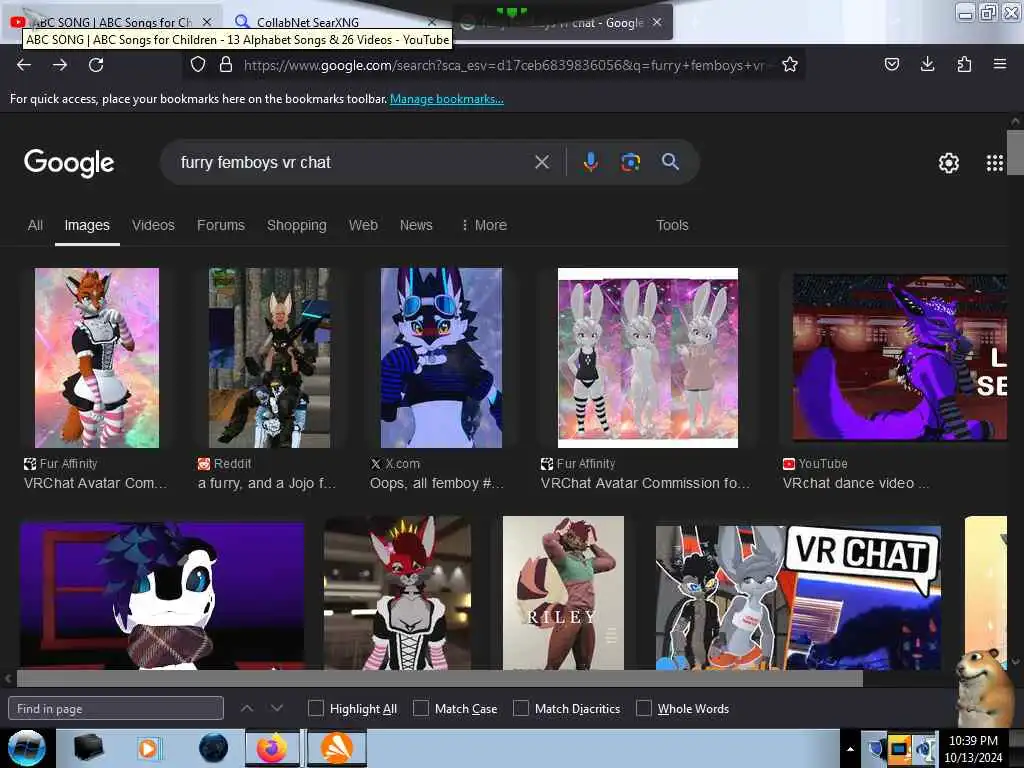
Task: Open the Google apps grid
Action: coord(995,163)
